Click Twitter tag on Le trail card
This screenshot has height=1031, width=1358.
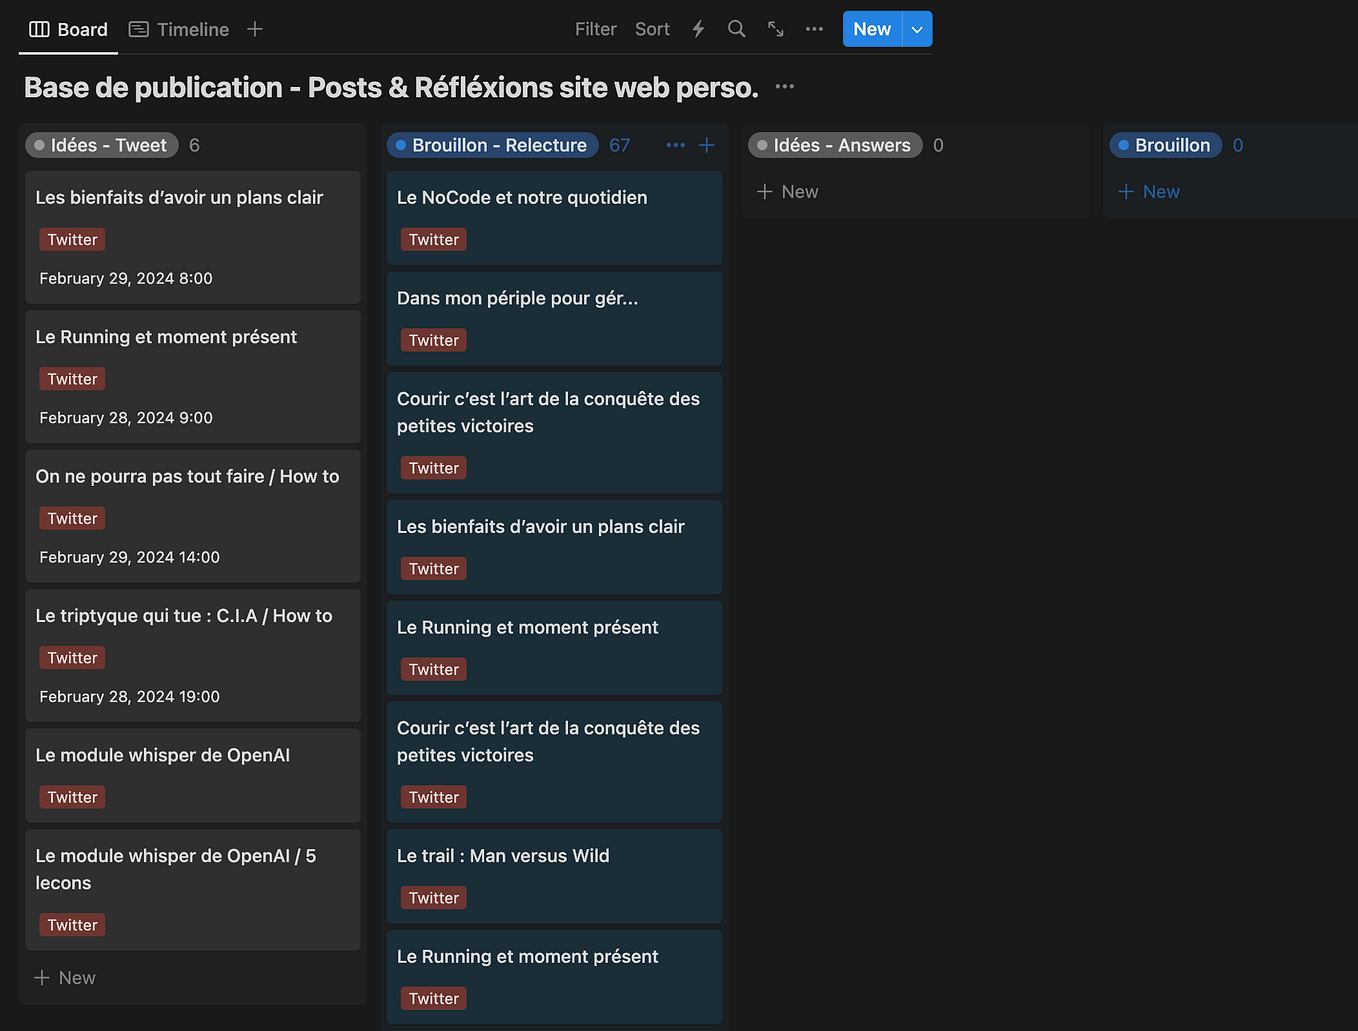433,898
